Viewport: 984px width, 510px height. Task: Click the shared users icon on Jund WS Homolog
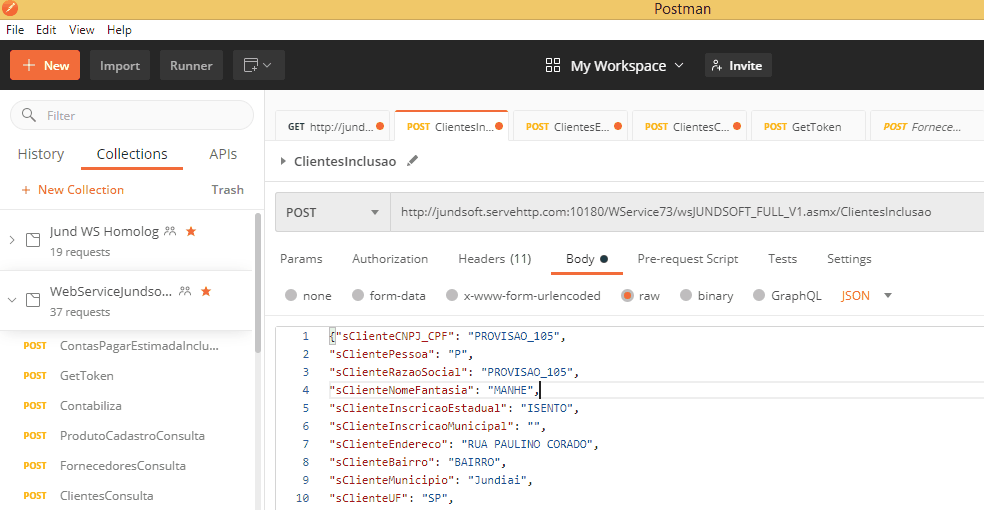click(171, 231)
